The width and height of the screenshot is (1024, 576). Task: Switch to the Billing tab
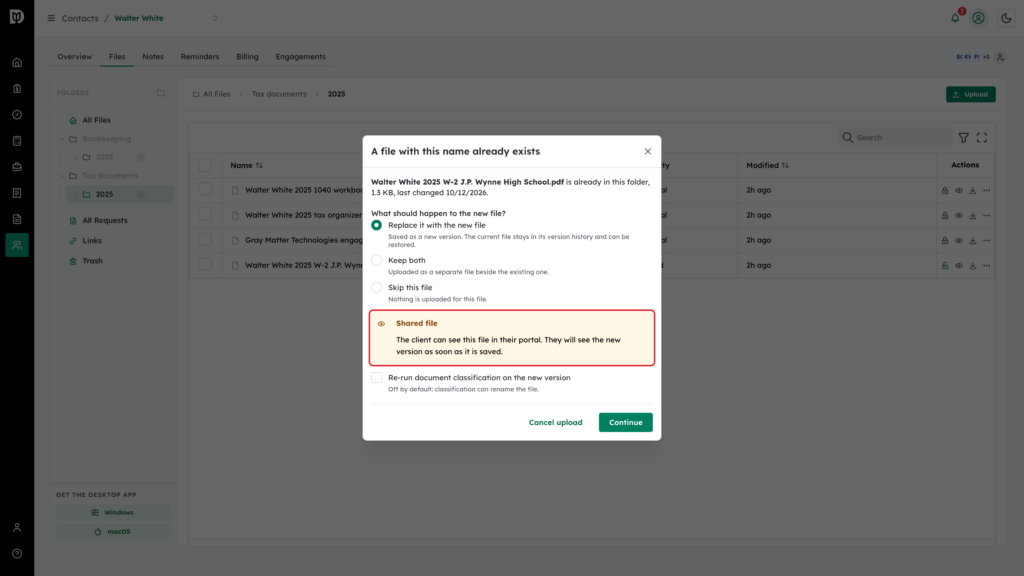(x=248, y=57)
